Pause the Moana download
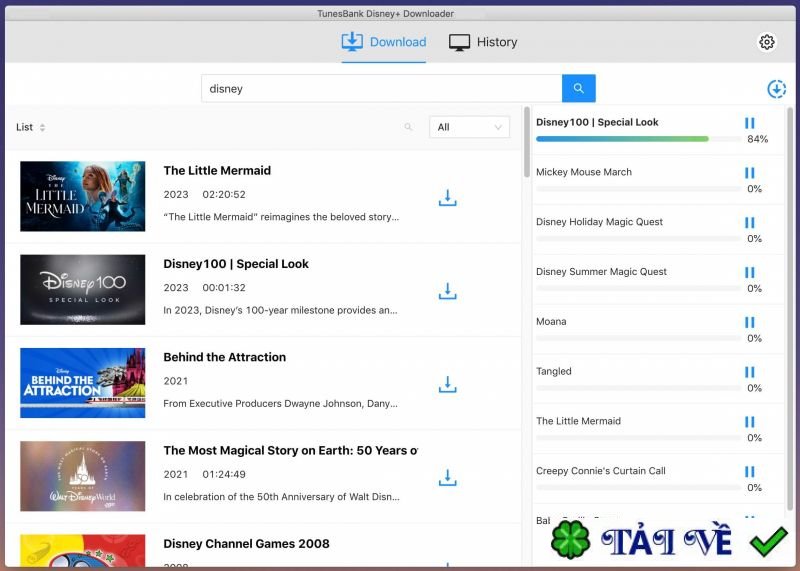800x571 pixels. pos(750,322)
